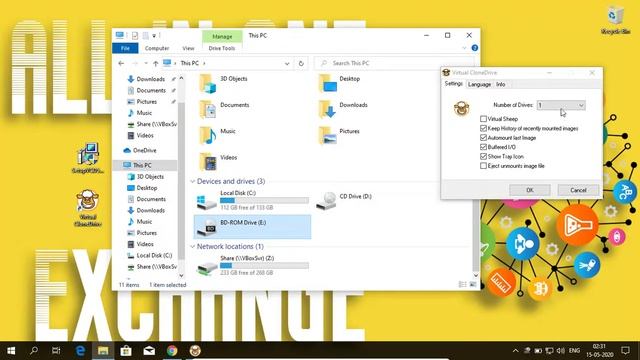This screenshot has height=360, width=640.
Task: Go up one folder level
Action: click(x=156, y=63)
